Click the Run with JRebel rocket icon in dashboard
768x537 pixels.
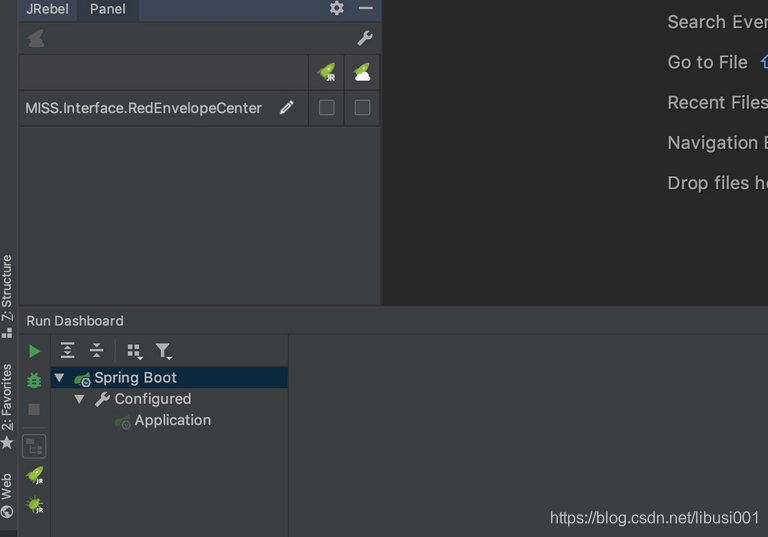coord(35,475)
